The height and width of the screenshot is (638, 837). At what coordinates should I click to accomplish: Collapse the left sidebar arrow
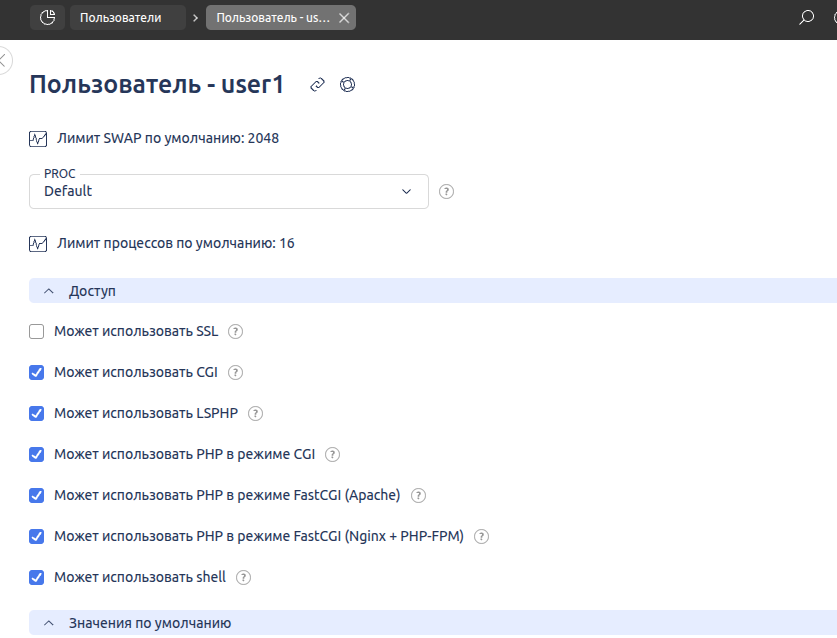point(3,60)
